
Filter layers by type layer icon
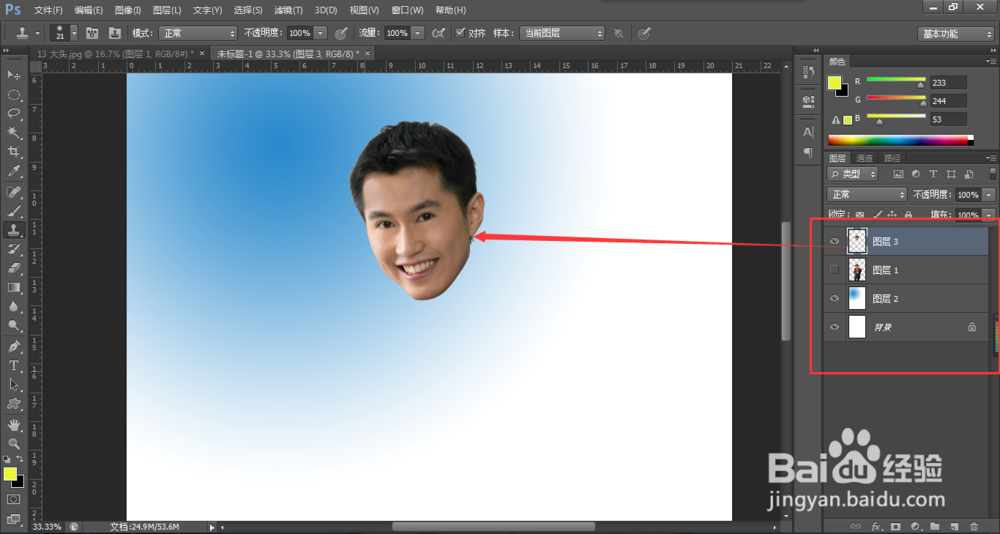[x=933, y=174]
